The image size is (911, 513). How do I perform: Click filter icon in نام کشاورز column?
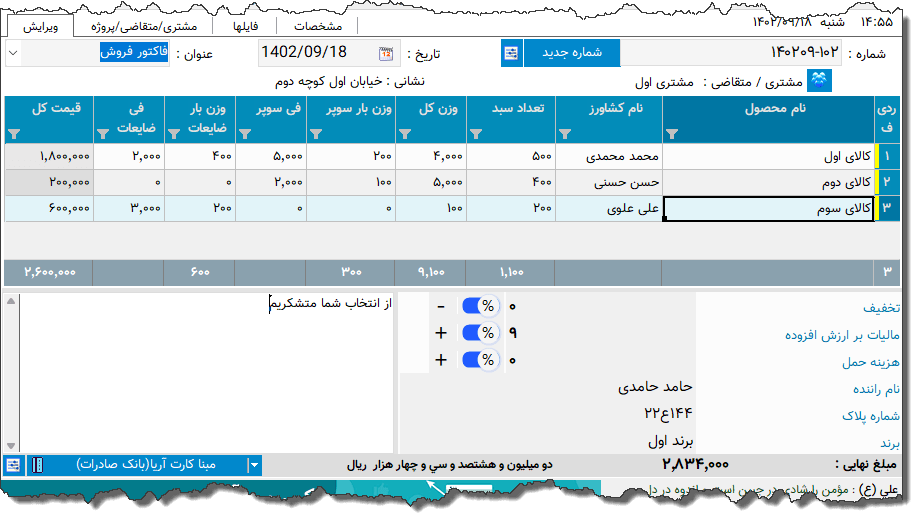pyautogui.click(x=565, y=134)
